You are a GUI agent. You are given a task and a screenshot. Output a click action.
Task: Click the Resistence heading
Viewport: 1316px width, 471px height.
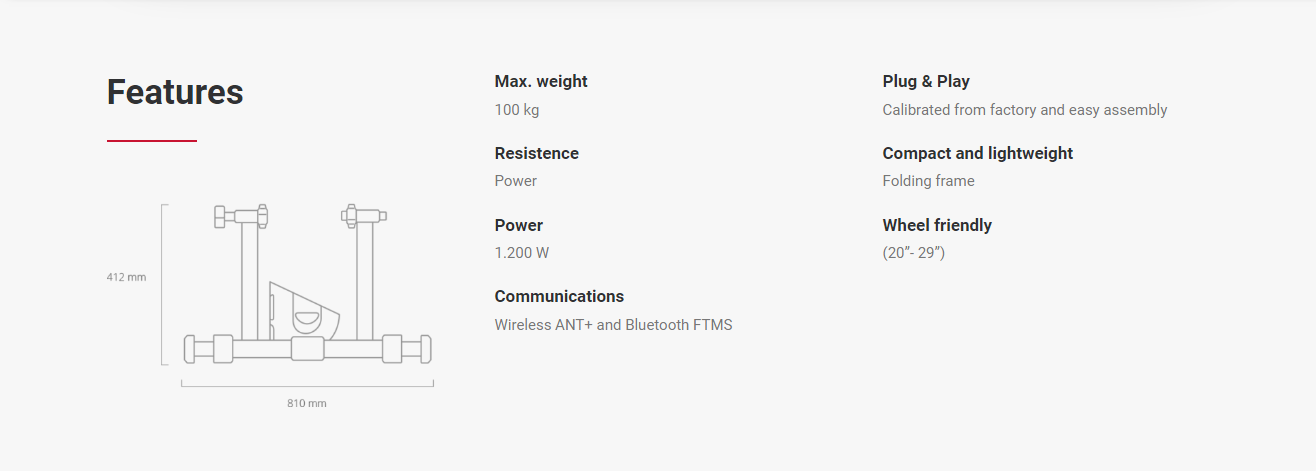(x=537, y=153)
